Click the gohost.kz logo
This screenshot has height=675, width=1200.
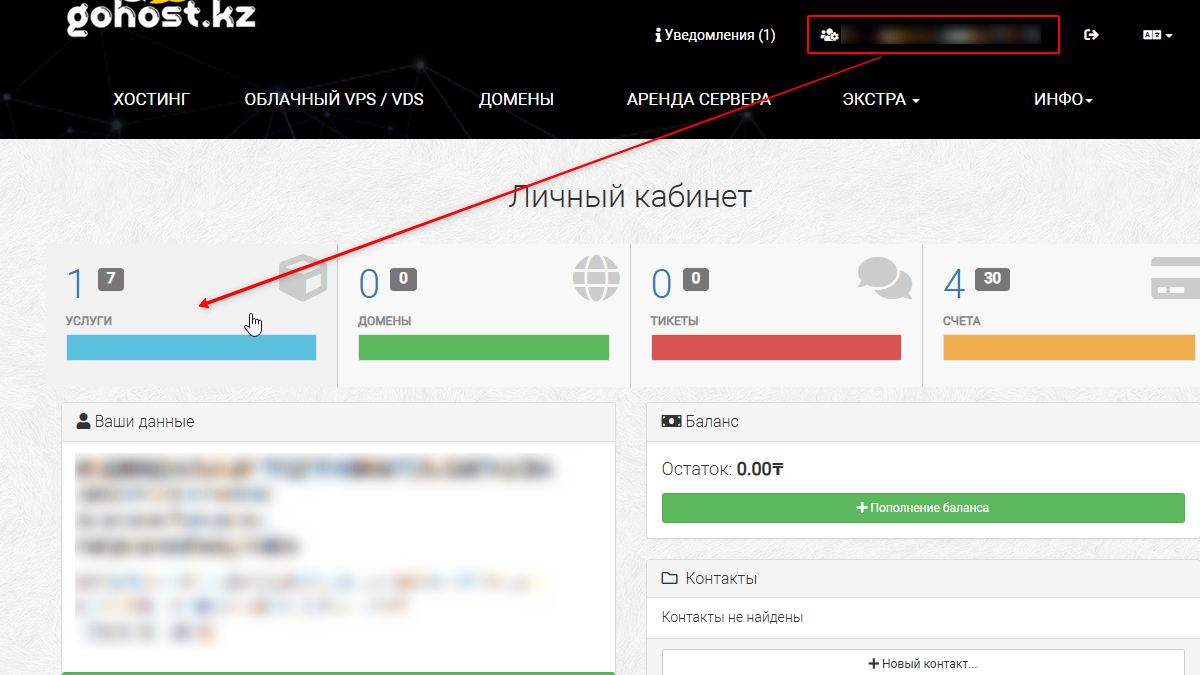pyautogui.click(x=160, y=18)
